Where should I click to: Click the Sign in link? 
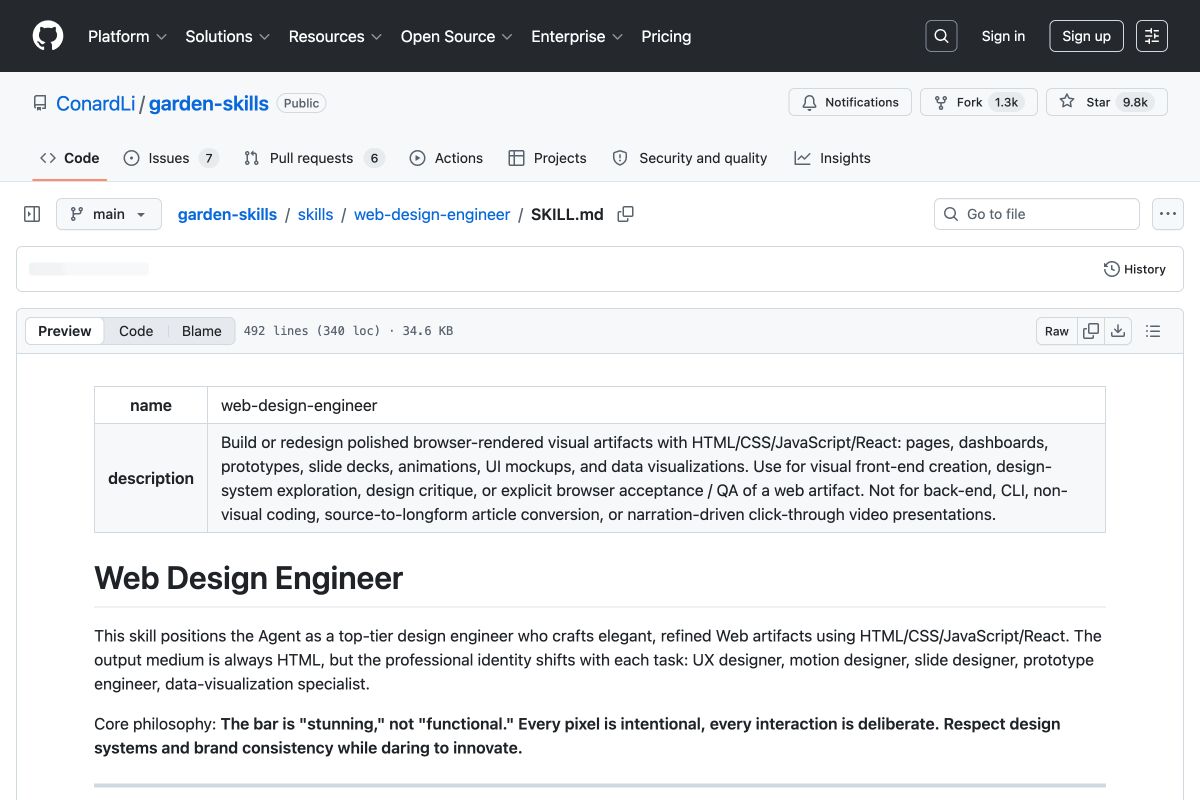tap(1003, 36)
